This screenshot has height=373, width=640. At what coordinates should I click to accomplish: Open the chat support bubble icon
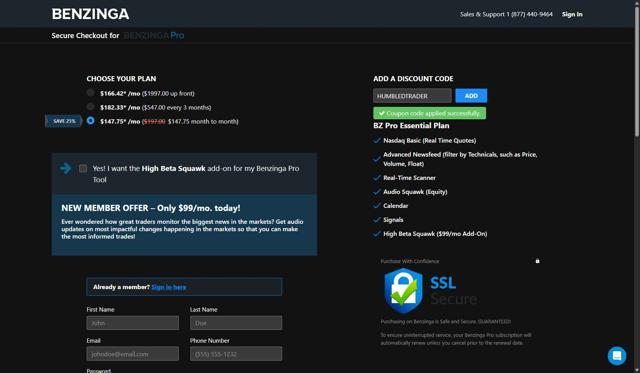pyautogui.click(x=617, y=356)
